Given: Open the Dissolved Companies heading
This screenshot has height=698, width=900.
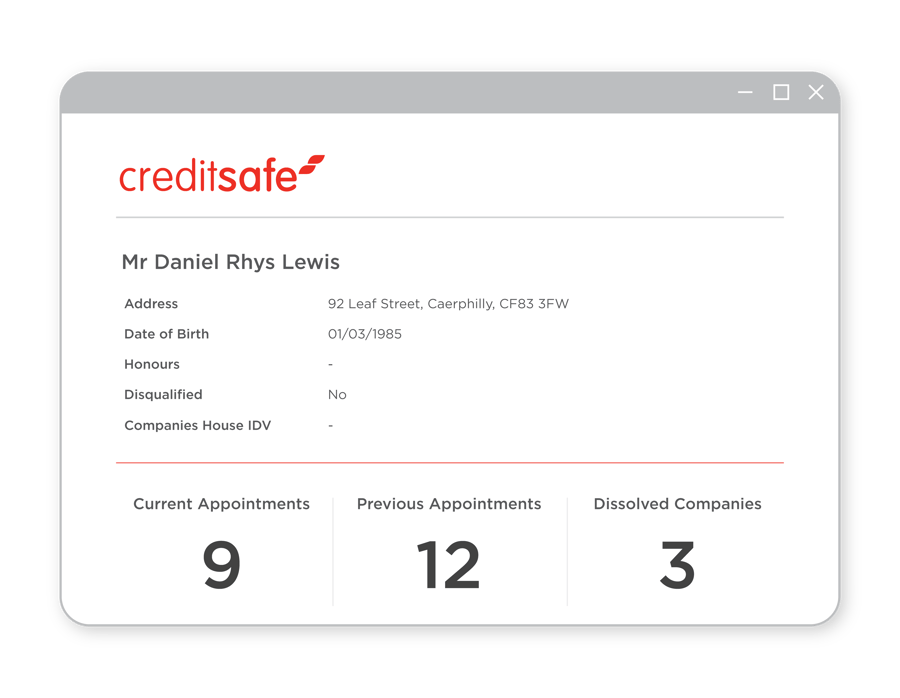Looking at the screenshot, I should click(x=677, y=504).
